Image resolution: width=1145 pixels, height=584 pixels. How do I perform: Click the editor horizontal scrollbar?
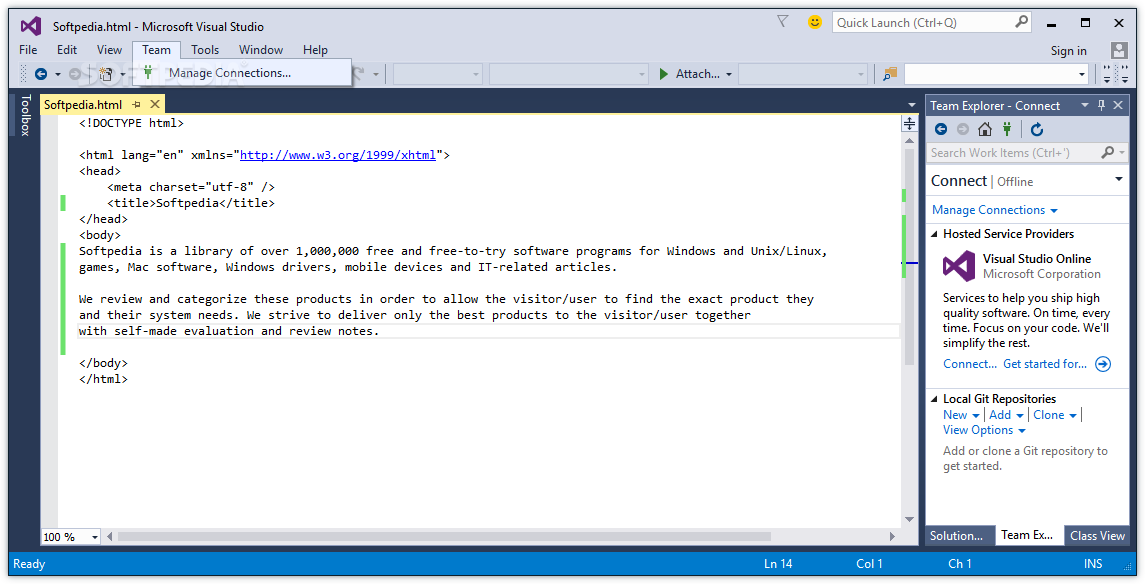(x=444, y=537)
